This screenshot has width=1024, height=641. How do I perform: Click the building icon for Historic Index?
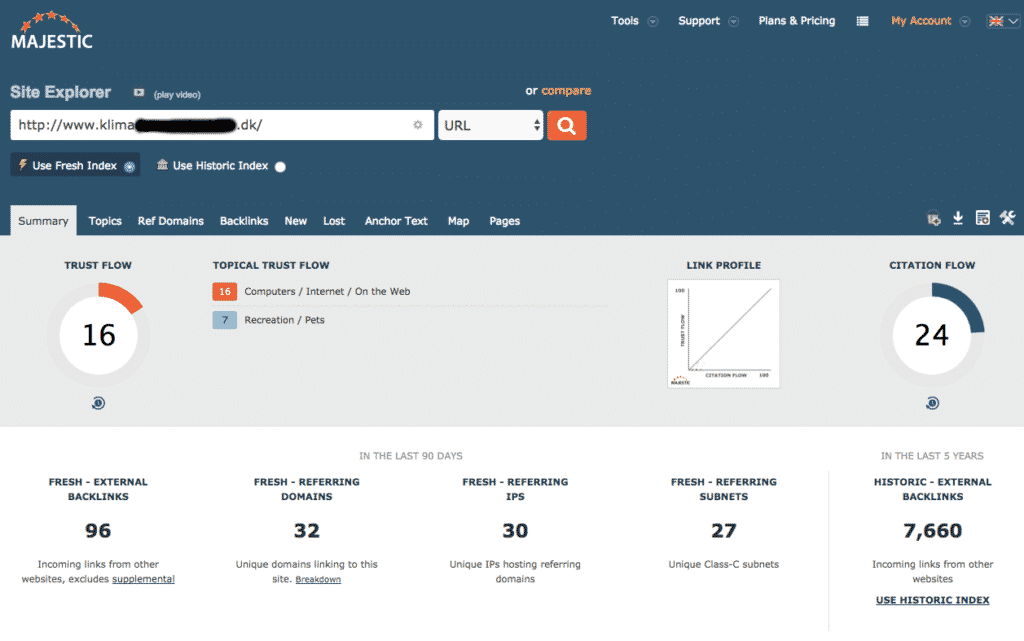coord(162,164)
